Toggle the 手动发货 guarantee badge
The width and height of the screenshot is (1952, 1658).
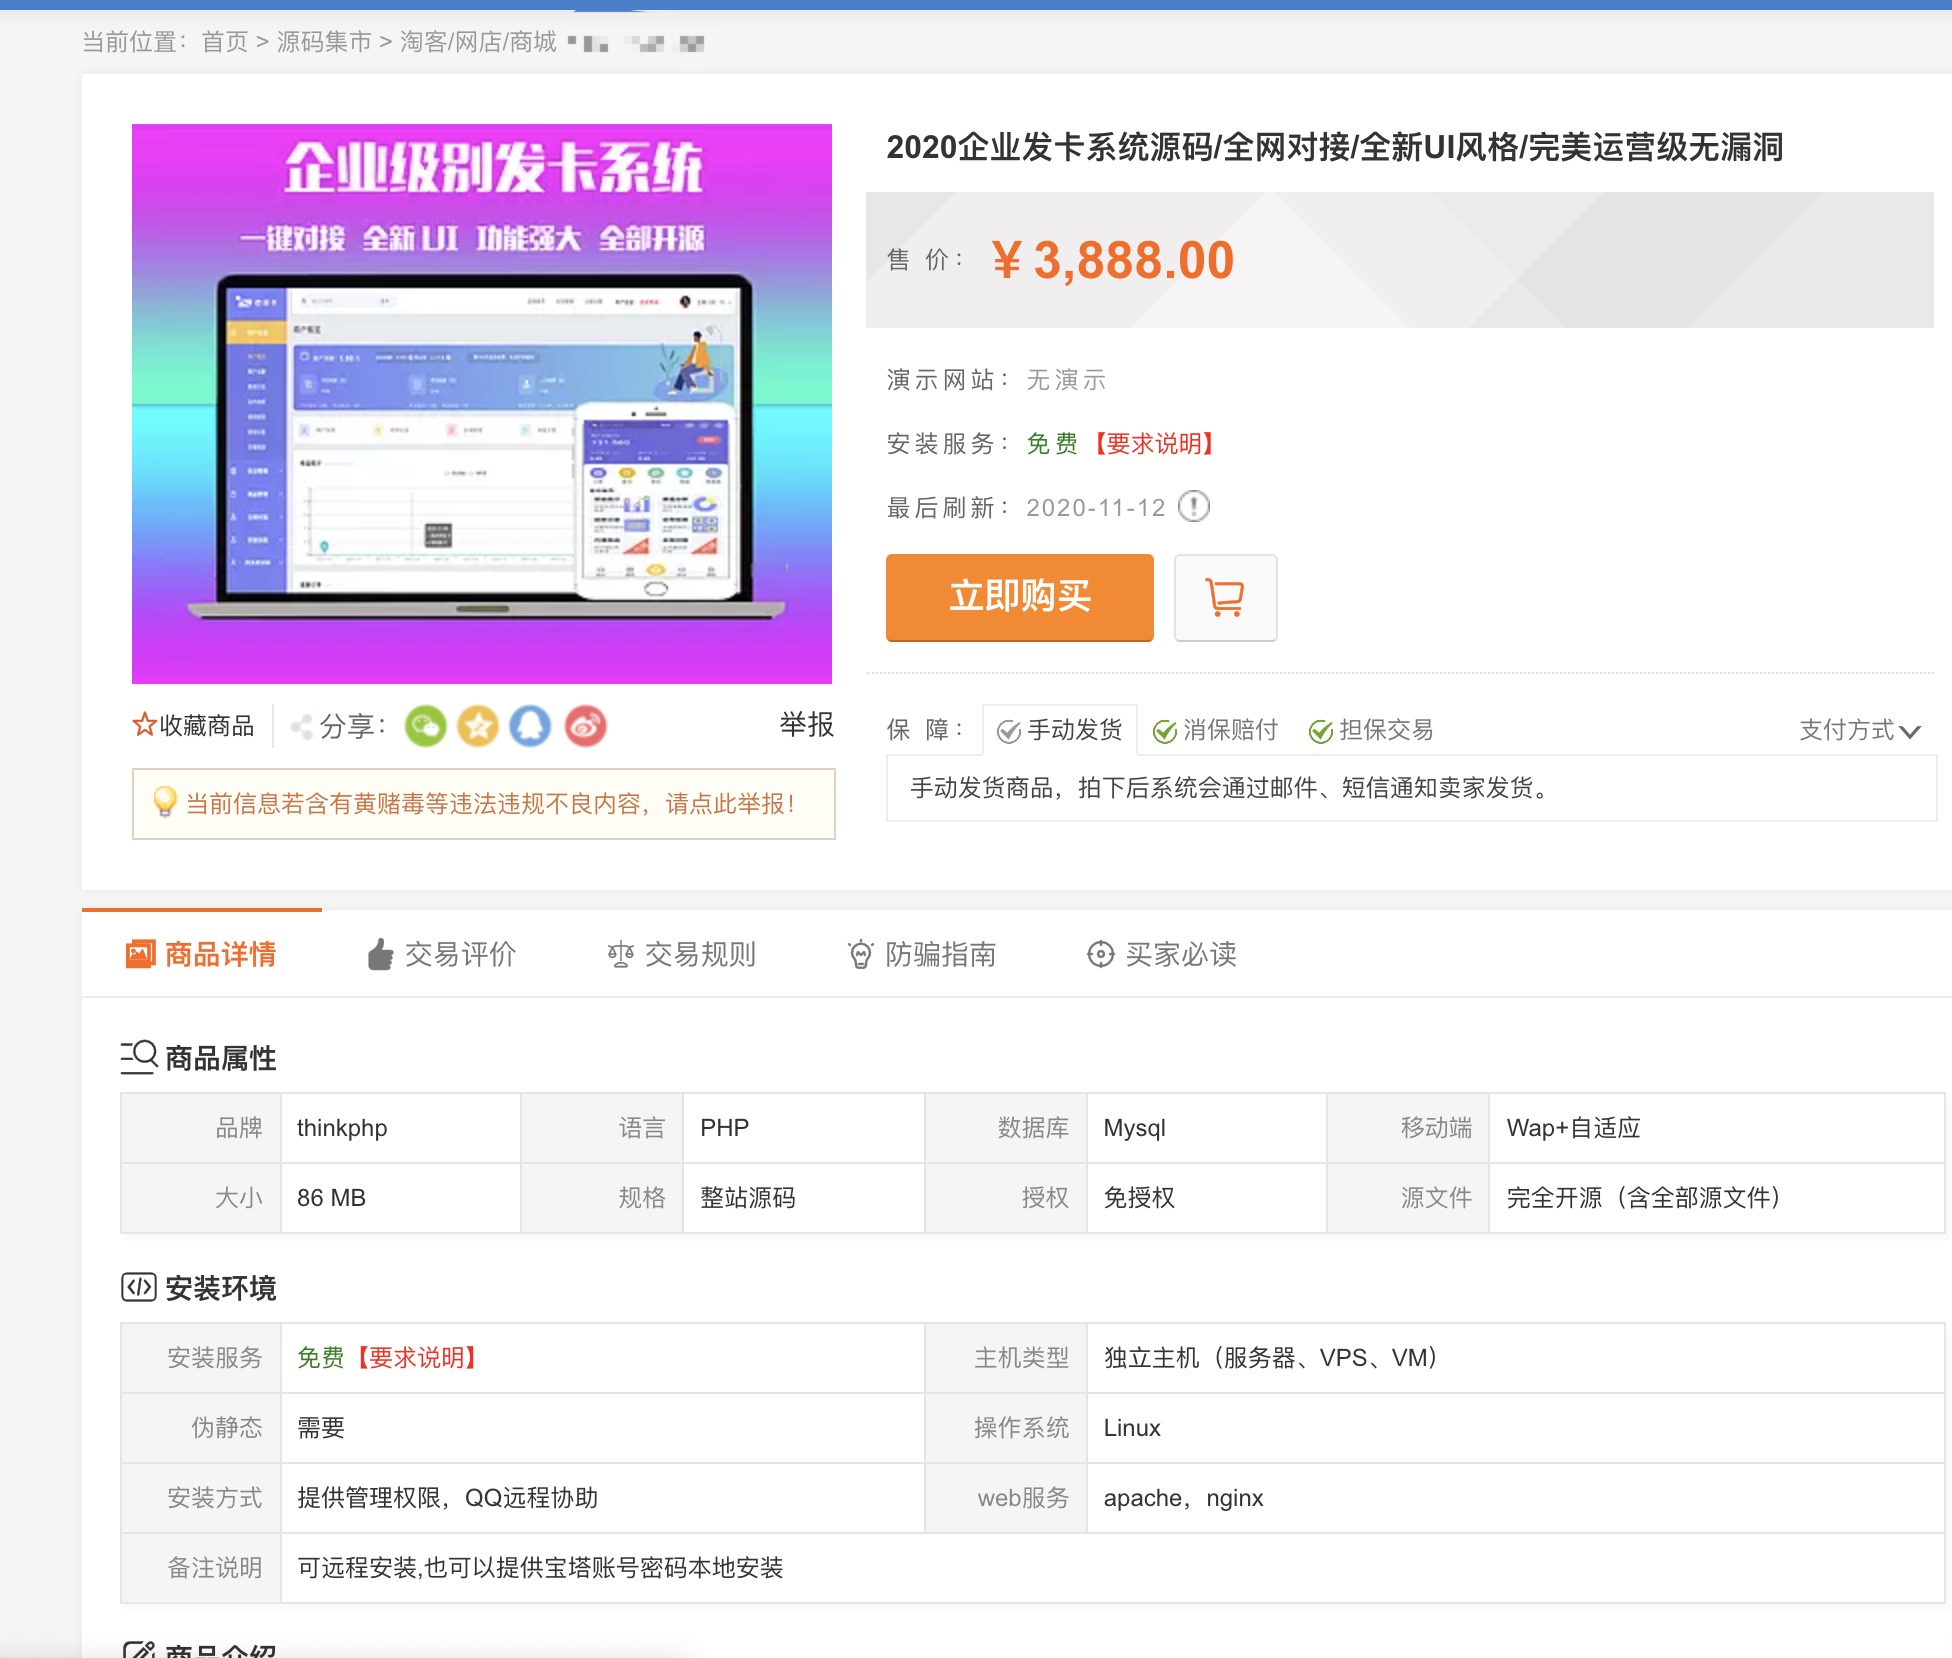(1060, 730)
